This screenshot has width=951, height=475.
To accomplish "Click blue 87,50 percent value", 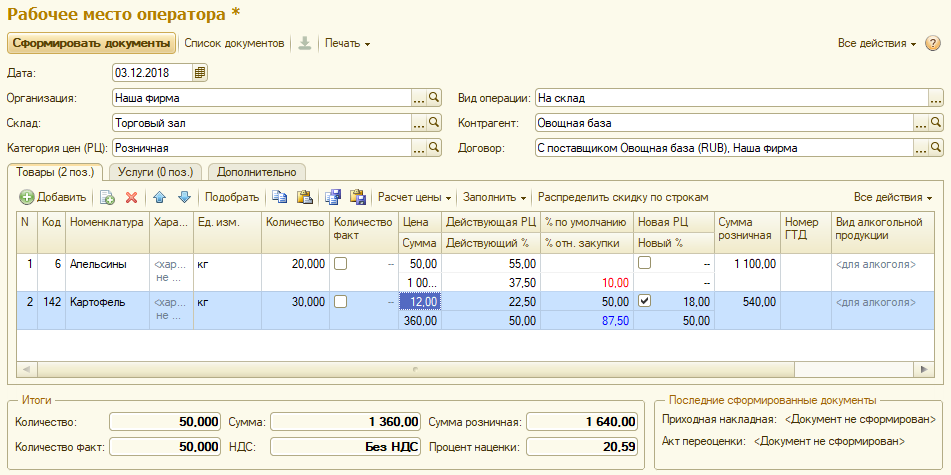I will point(616,320).
